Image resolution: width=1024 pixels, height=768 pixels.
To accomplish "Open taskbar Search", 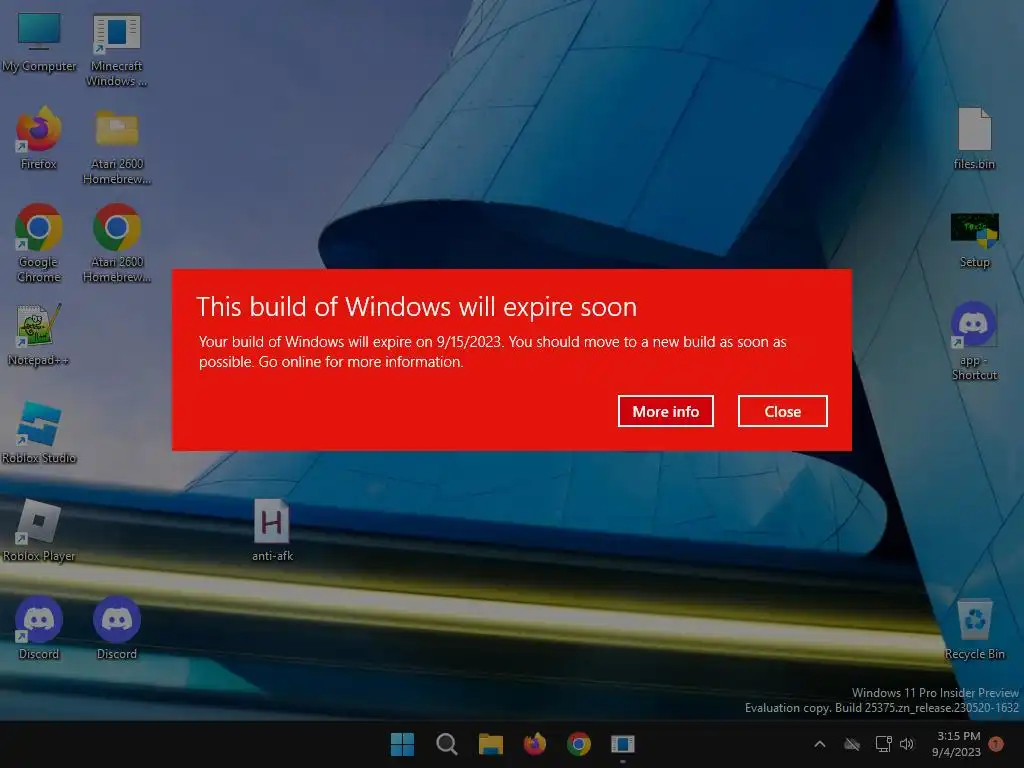I will 447,744.
